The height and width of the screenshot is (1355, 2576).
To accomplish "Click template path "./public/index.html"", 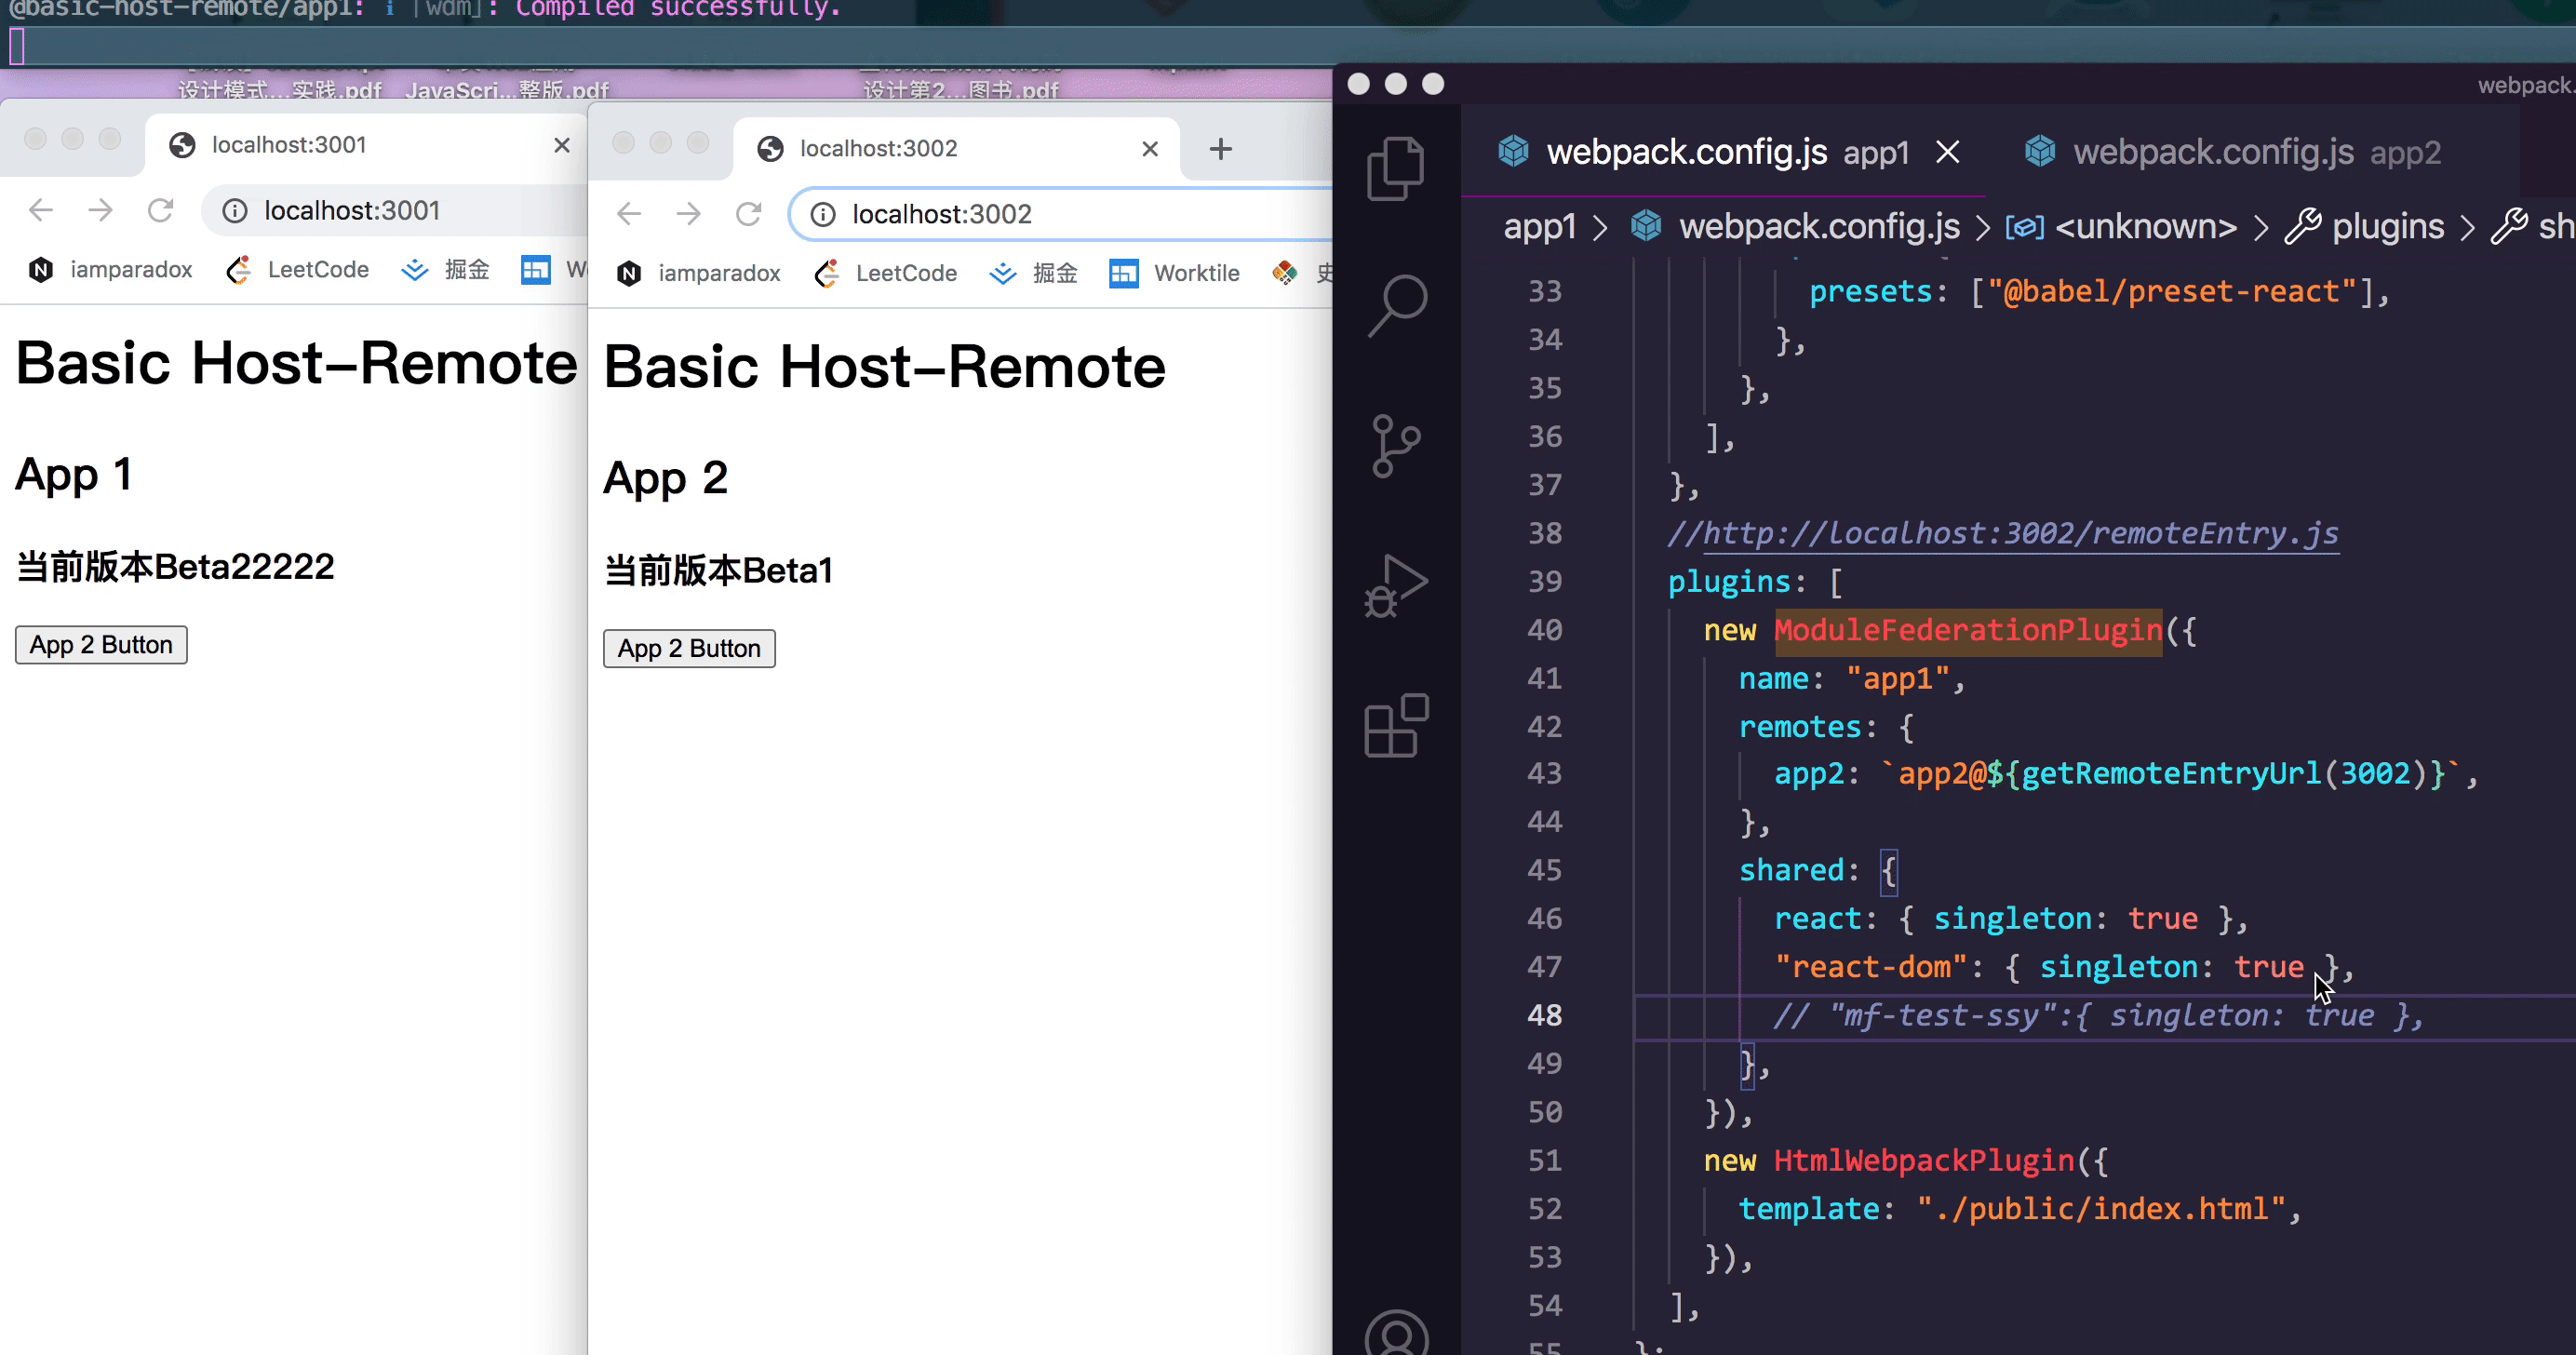I will click(2101, 1209).
